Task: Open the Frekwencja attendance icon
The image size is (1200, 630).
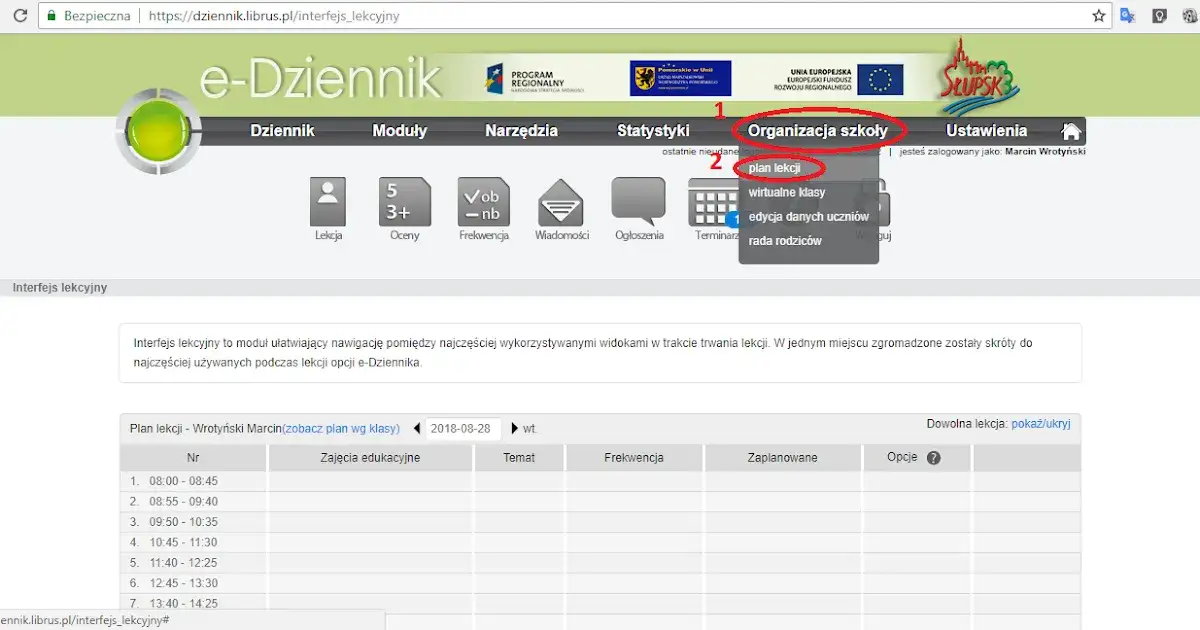Action: point(483,200)
